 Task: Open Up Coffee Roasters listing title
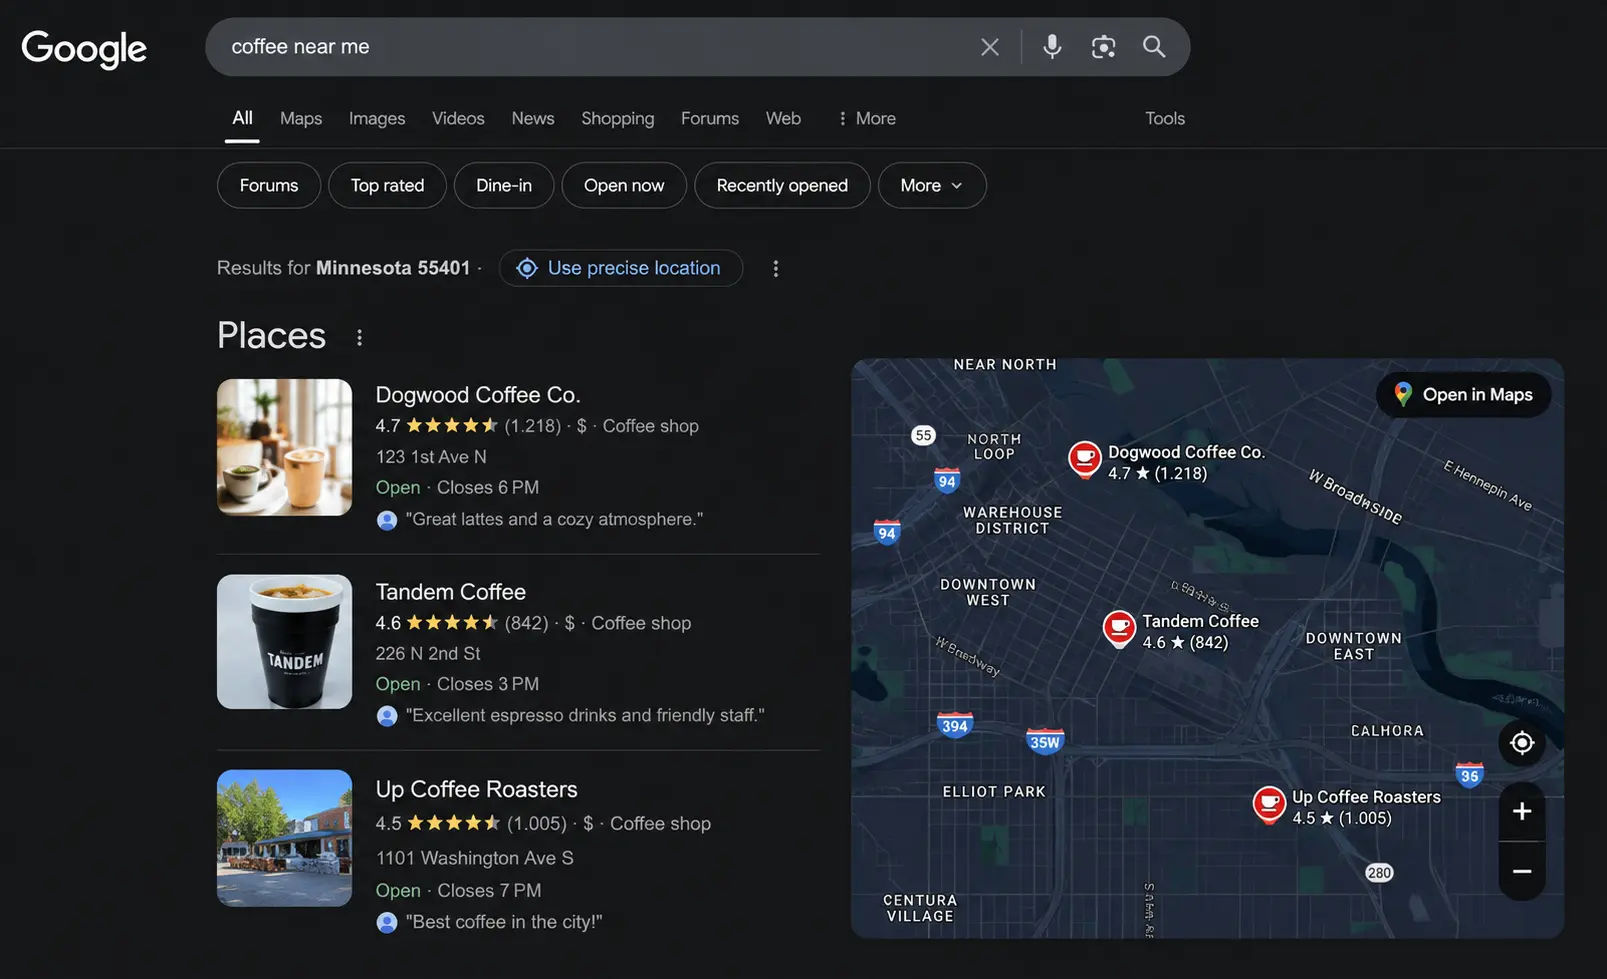coord(477,789)
